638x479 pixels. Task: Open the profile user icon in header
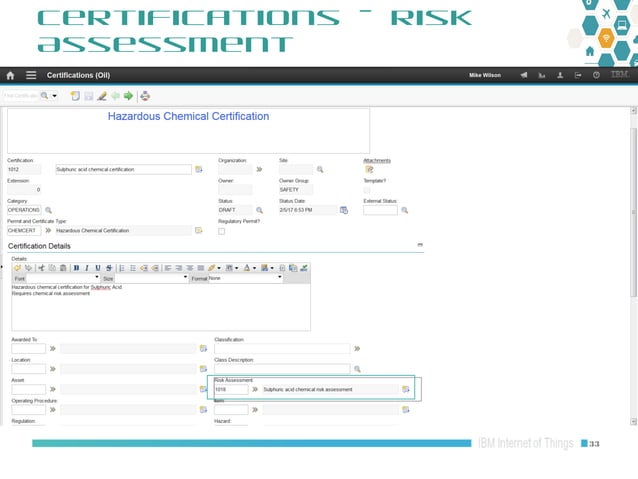[560, 75]
